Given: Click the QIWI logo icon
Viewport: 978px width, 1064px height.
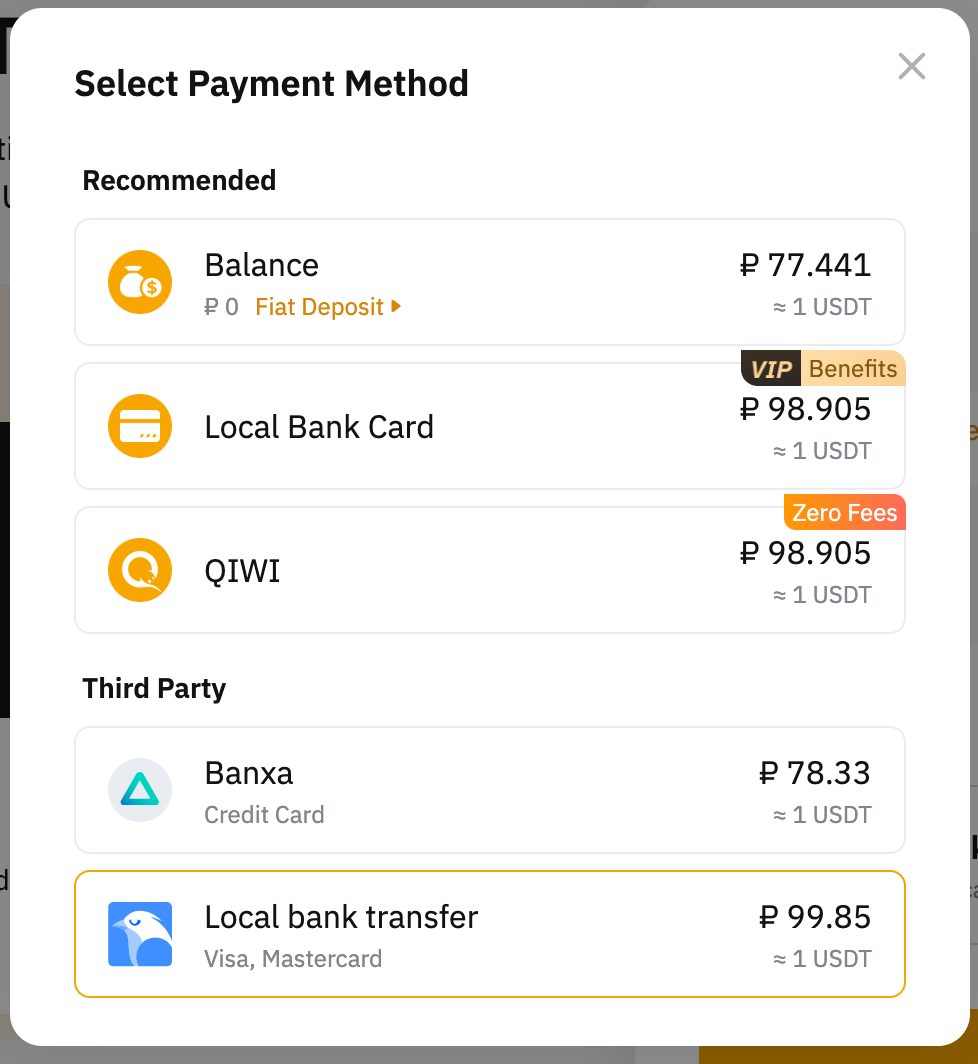Looking at the screenshot, I should coord(140,570).
